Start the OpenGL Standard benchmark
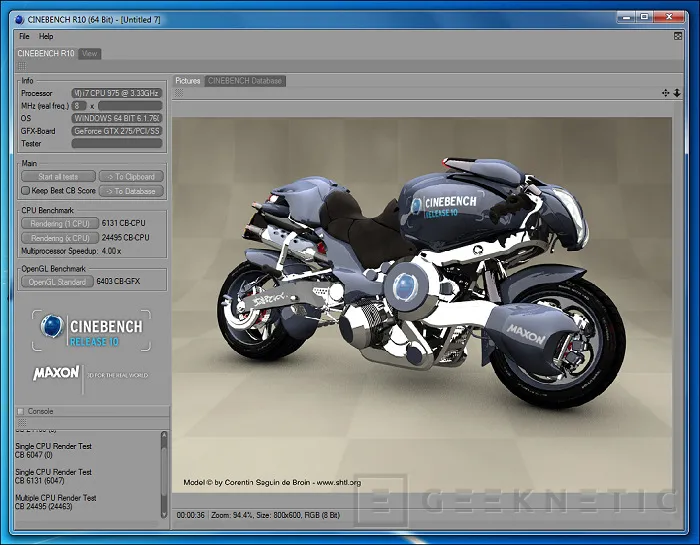This screenshot has height=545, width=700. pyautogui.click(x=57, y=282)
